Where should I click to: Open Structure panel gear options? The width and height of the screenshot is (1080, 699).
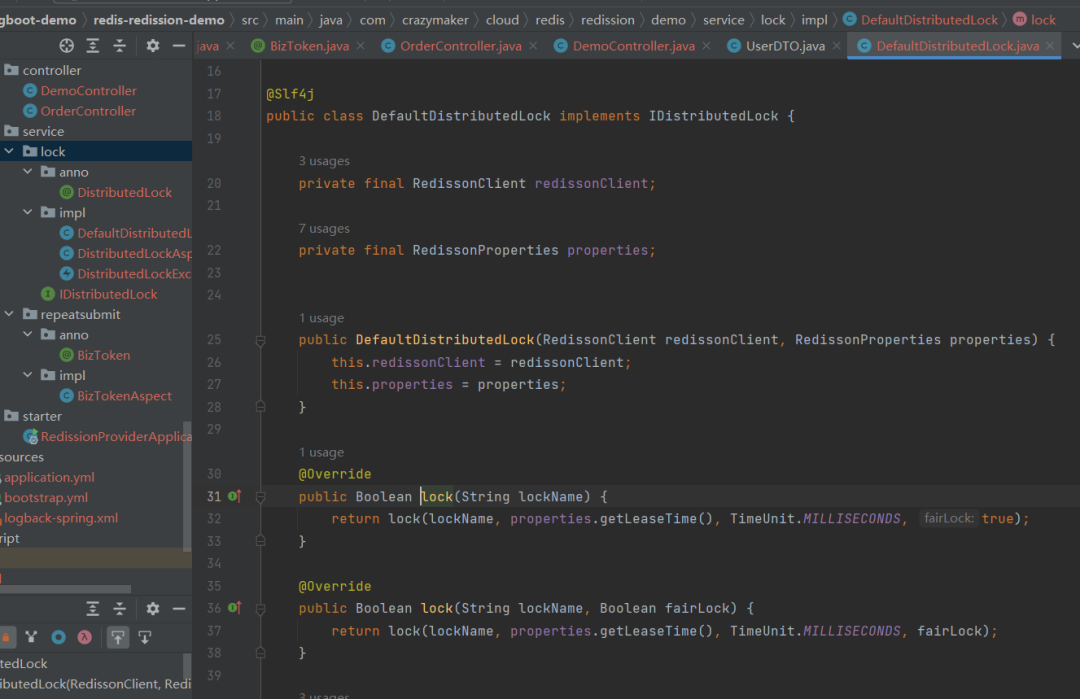153,609
